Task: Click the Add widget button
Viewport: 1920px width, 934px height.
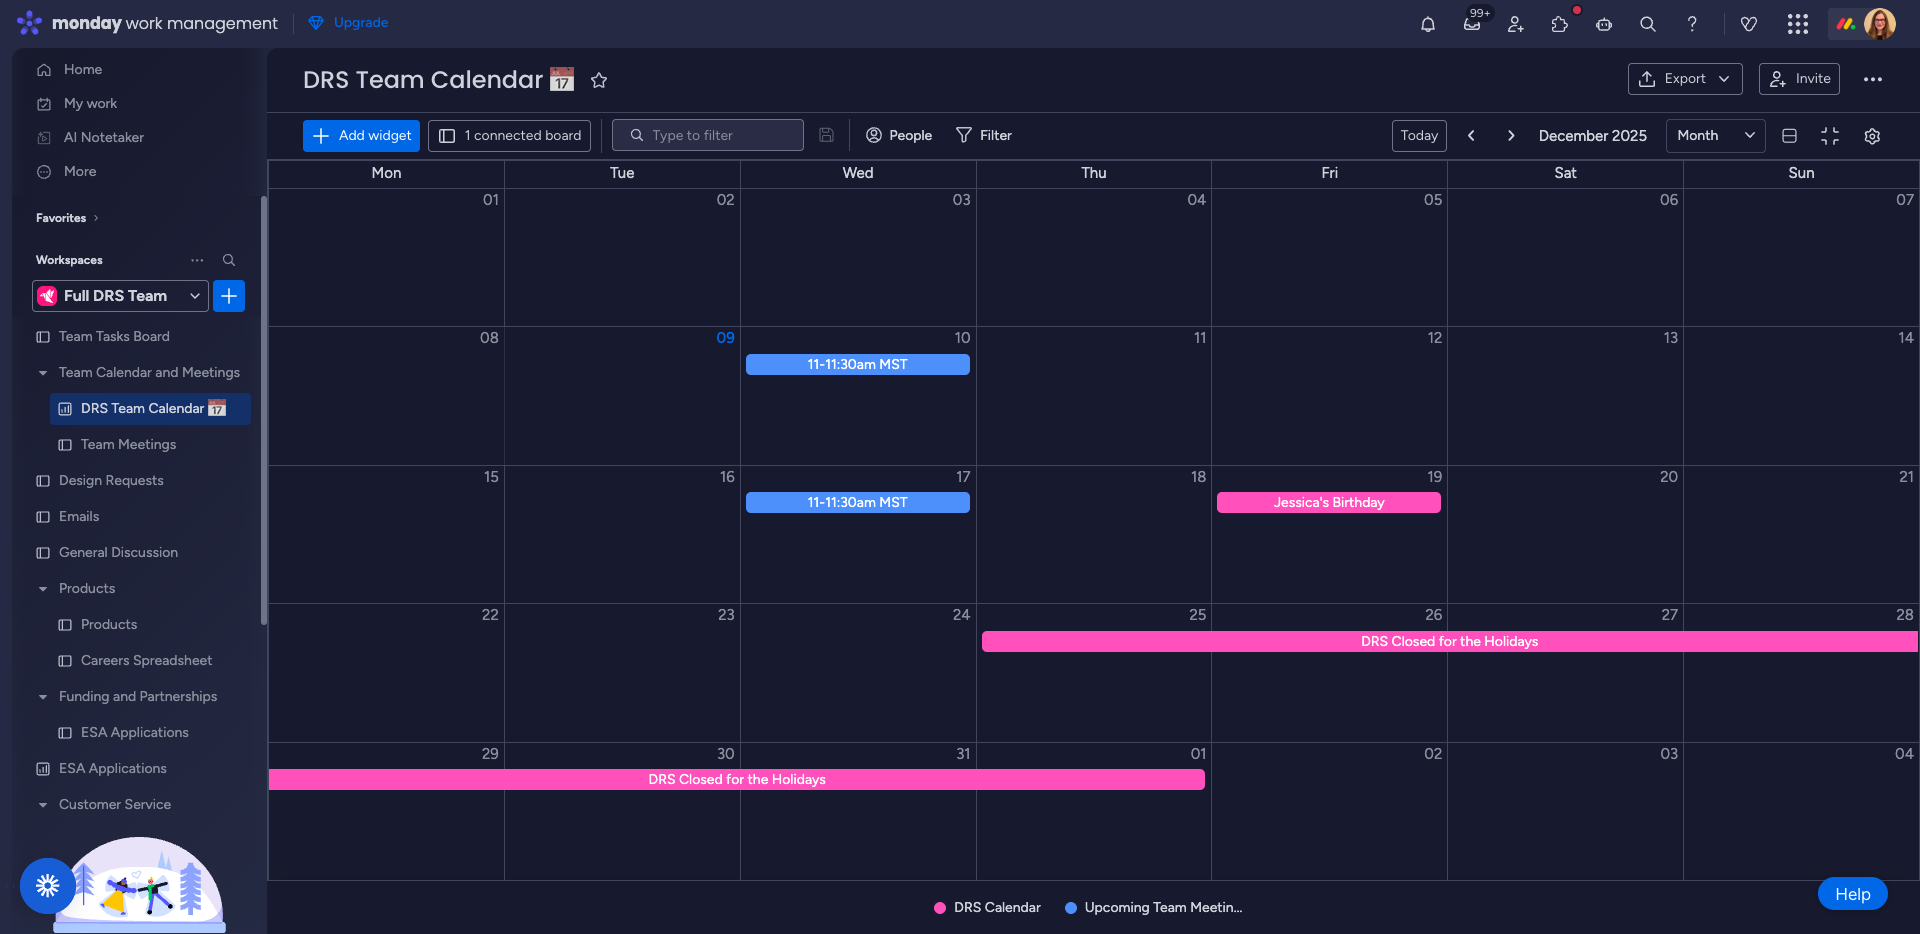Action: tap(361, 136)
